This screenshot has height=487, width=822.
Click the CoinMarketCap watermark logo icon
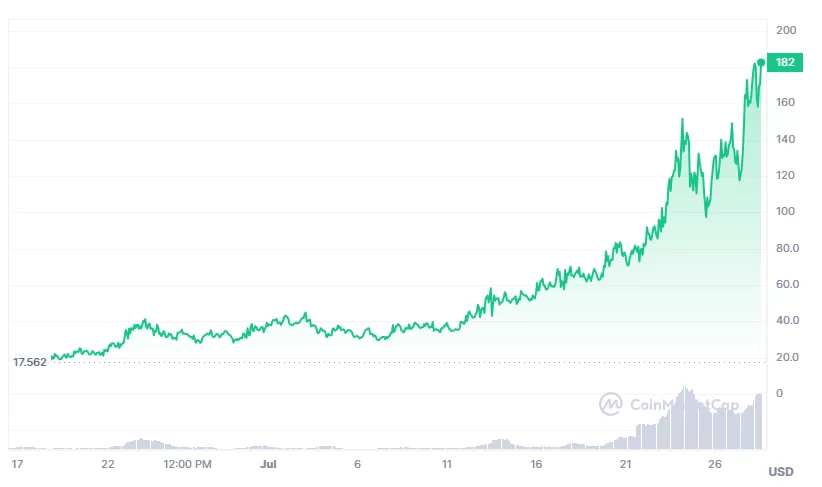pos(610,404)
